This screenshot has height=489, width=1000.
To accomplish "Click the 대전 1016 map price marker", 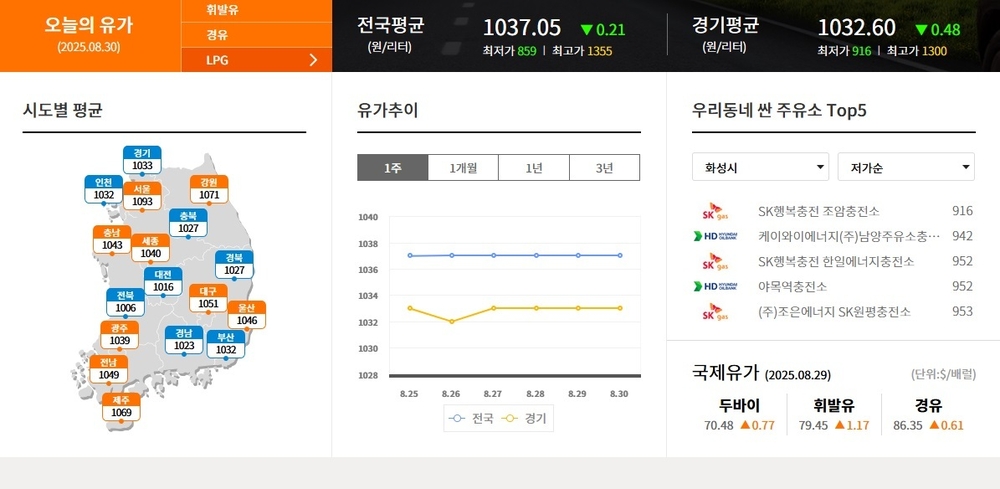I will click(163, 281).
